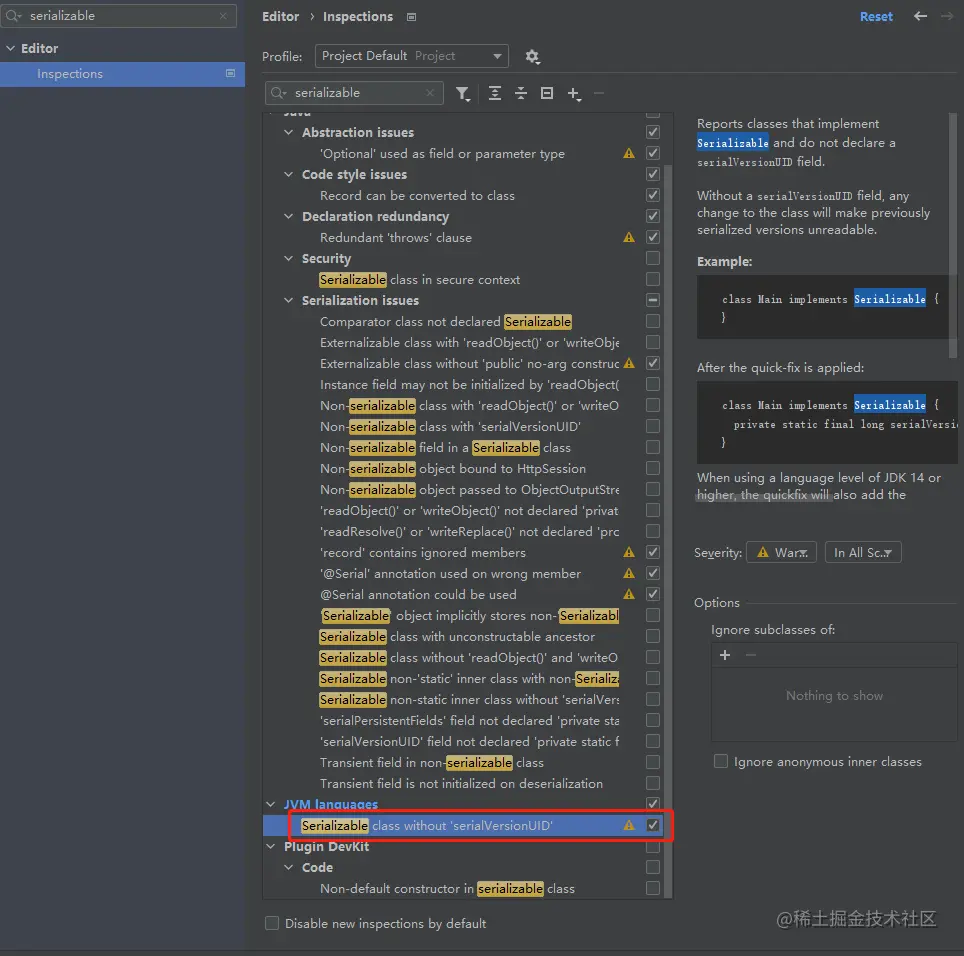The image size is (964, 956).
Task: Check Disable new inspections by default
Action: [272, 923]
